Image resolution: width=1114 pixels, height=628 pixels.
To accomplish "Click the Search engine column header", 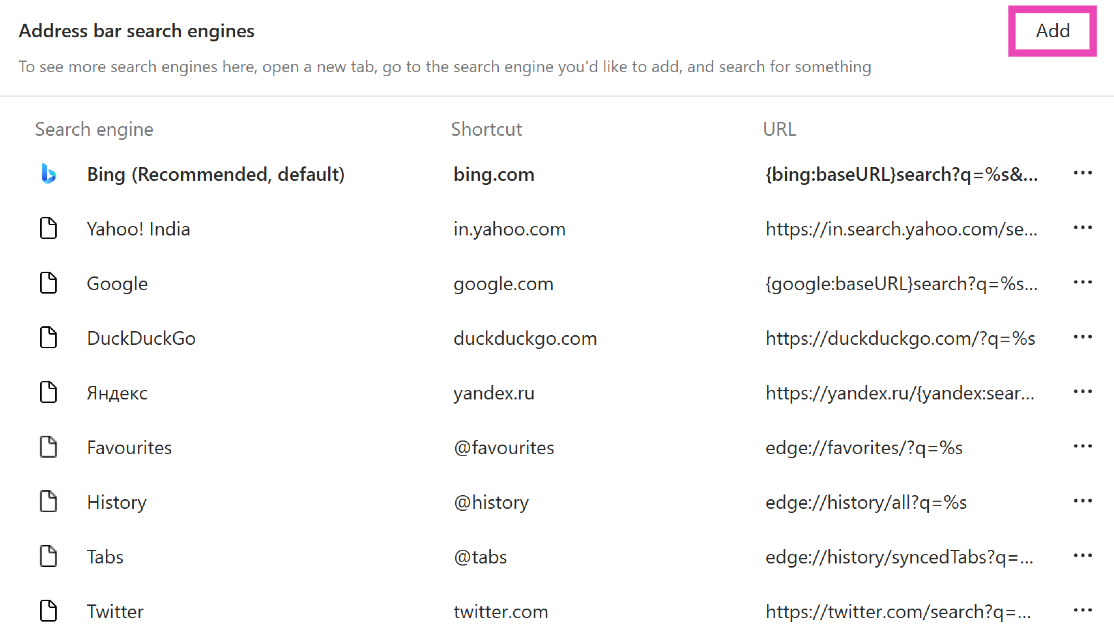I will [94, 129].
